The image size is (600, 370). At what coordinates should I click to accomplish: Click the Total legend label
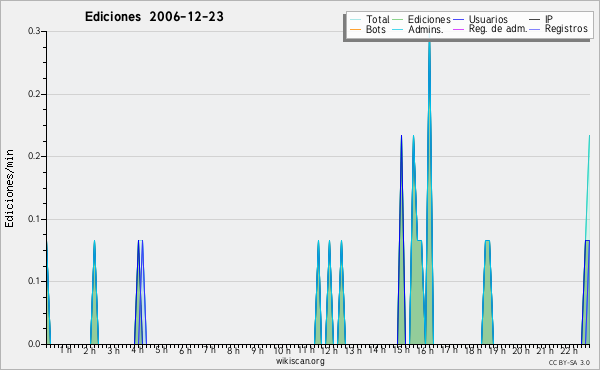pos(377,19)
